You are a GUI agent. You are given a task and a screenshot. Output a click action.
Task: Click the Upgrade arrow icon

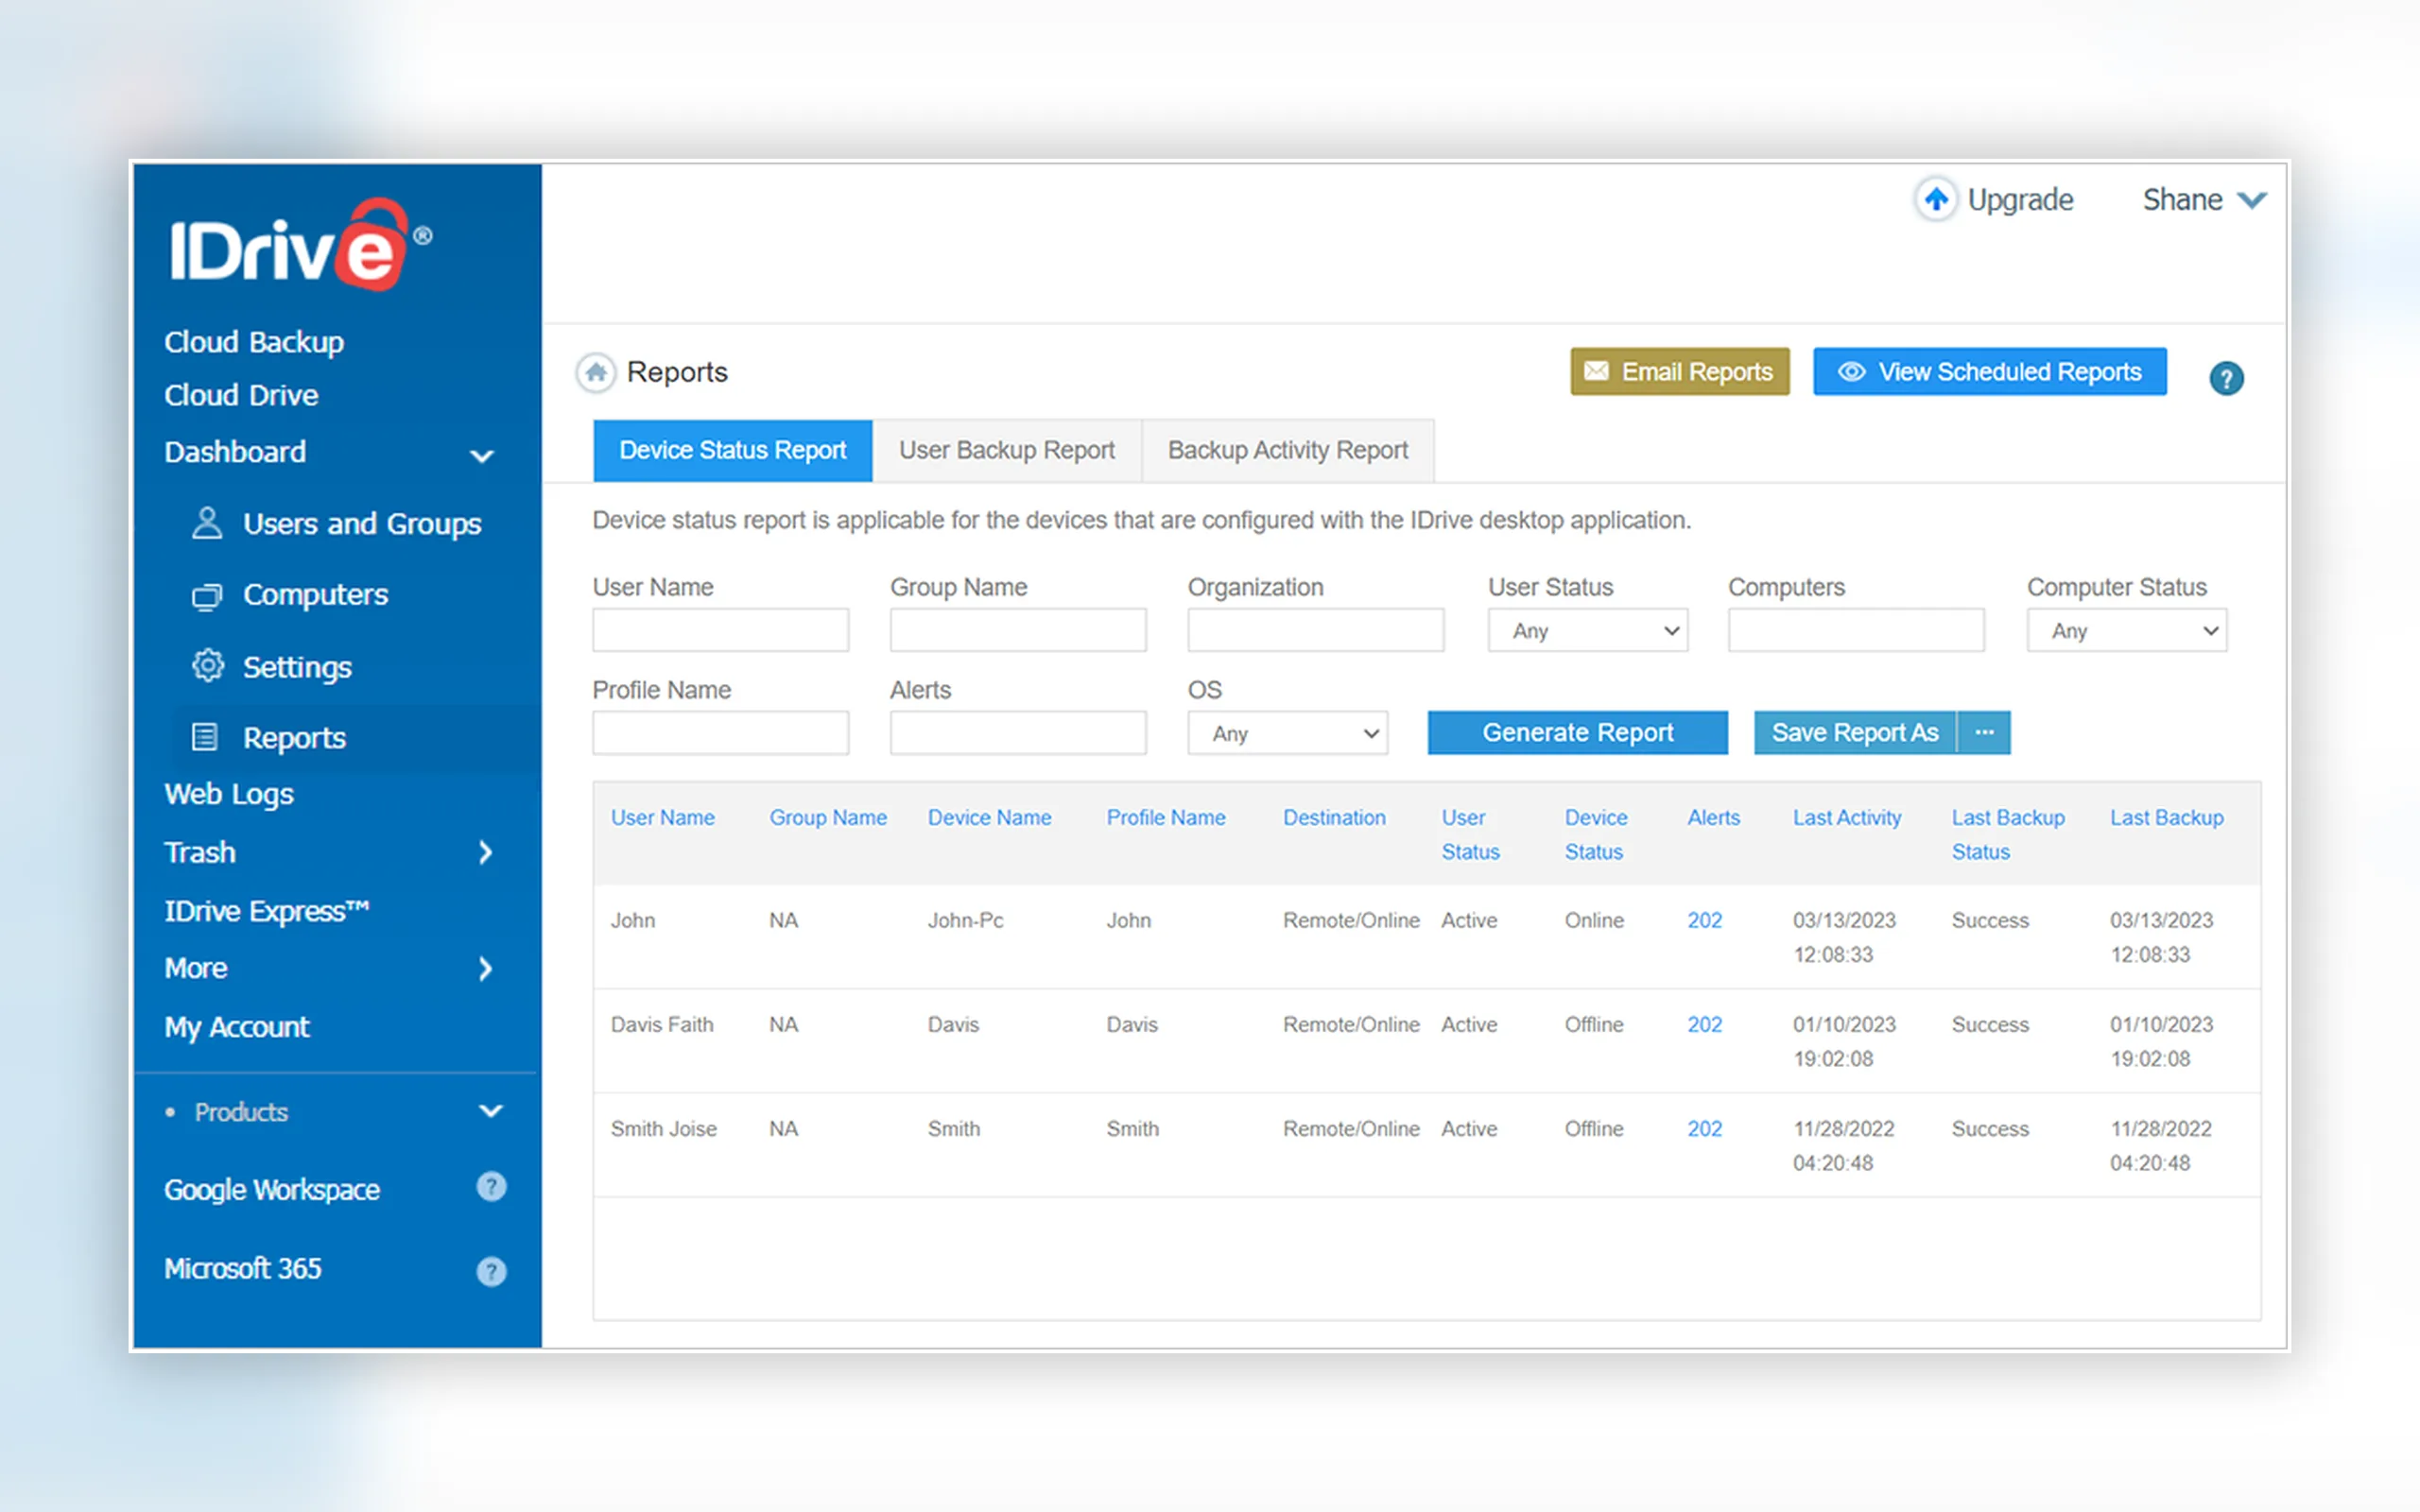click(x=1936, y=199)
